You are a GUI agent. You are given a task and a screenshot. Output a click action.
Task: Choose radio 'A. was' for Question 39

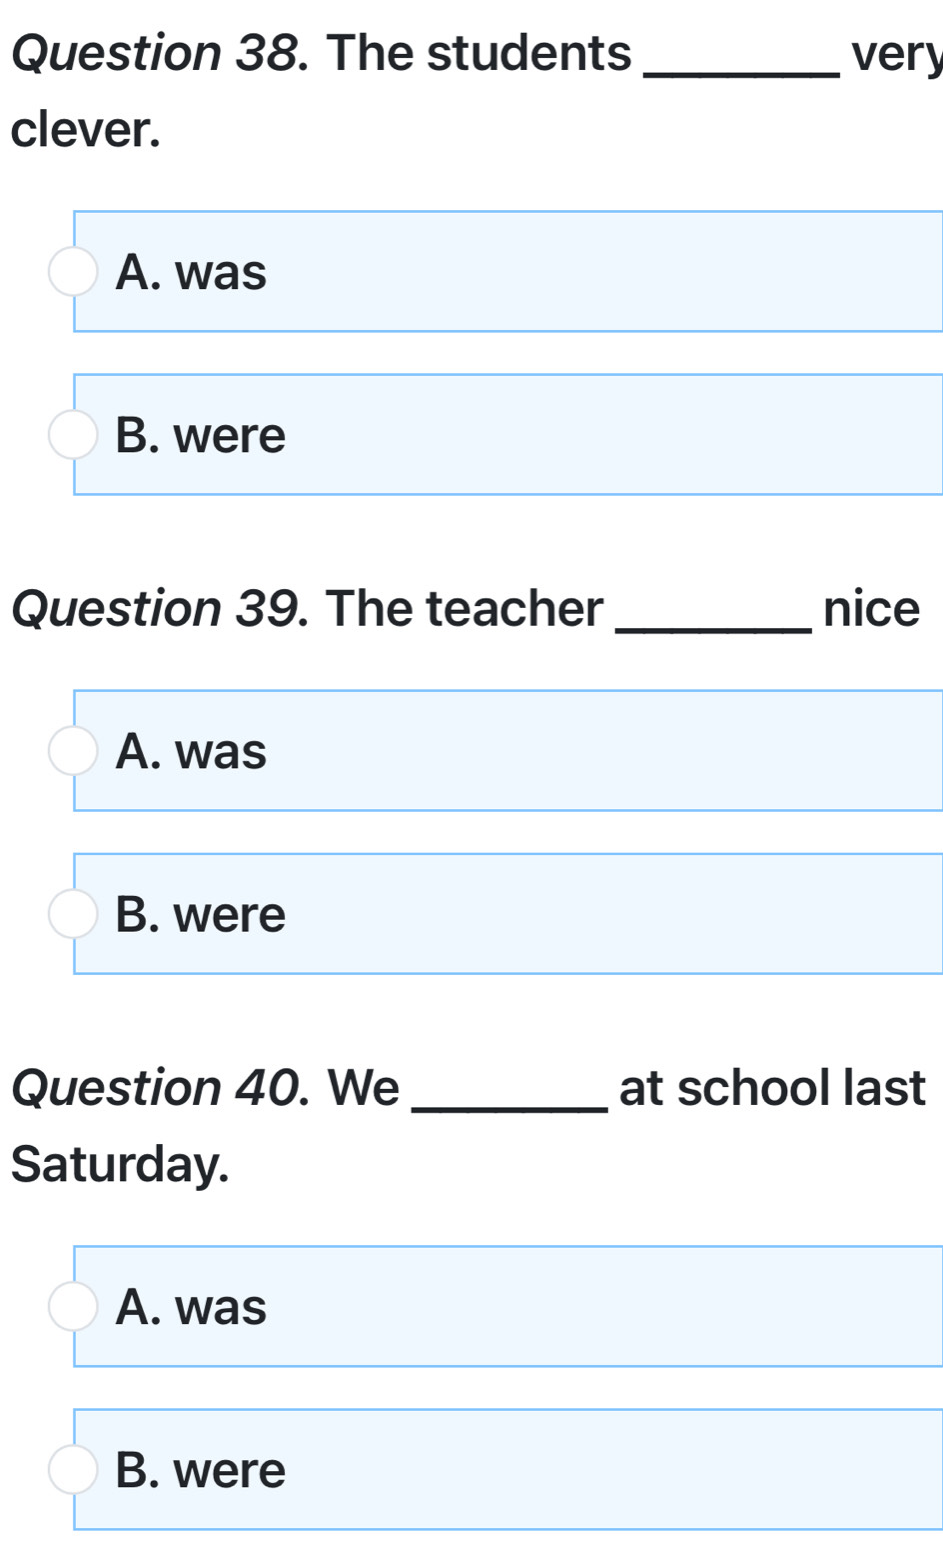point(73,751)
